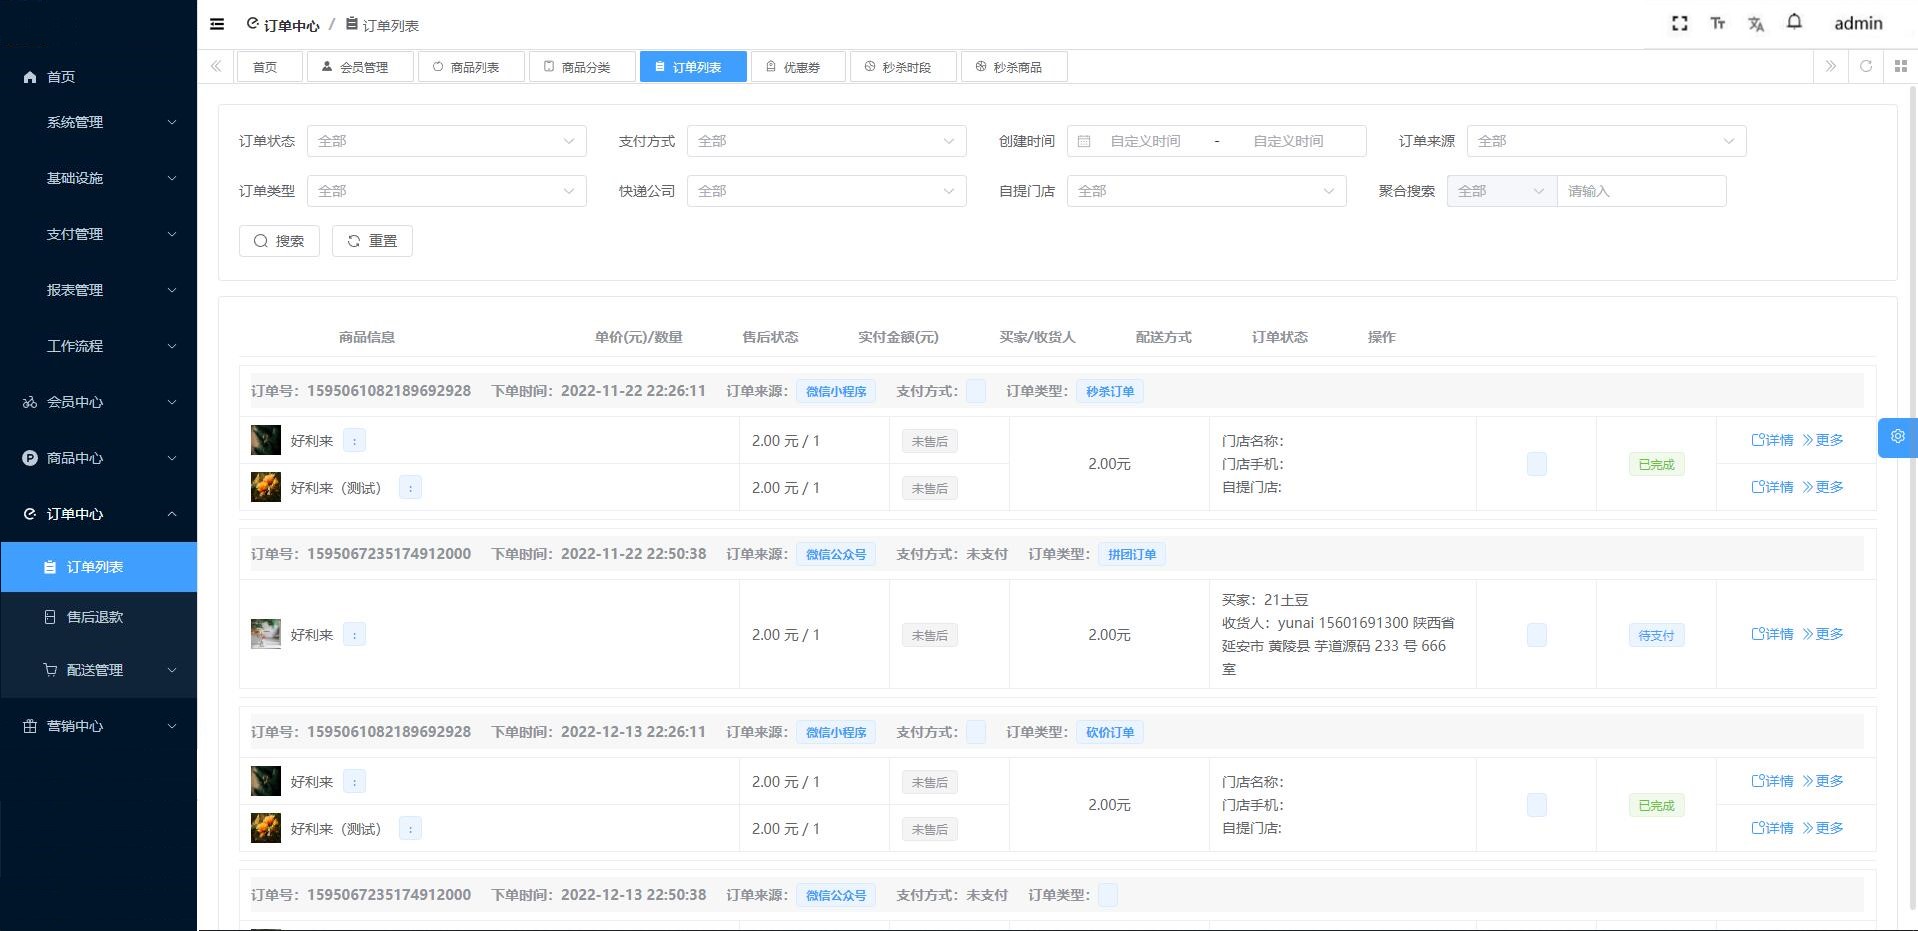This screenshot has height=931, width=1918.
Task: Switch to 优惠券 tab
Action: pos(798,67)
